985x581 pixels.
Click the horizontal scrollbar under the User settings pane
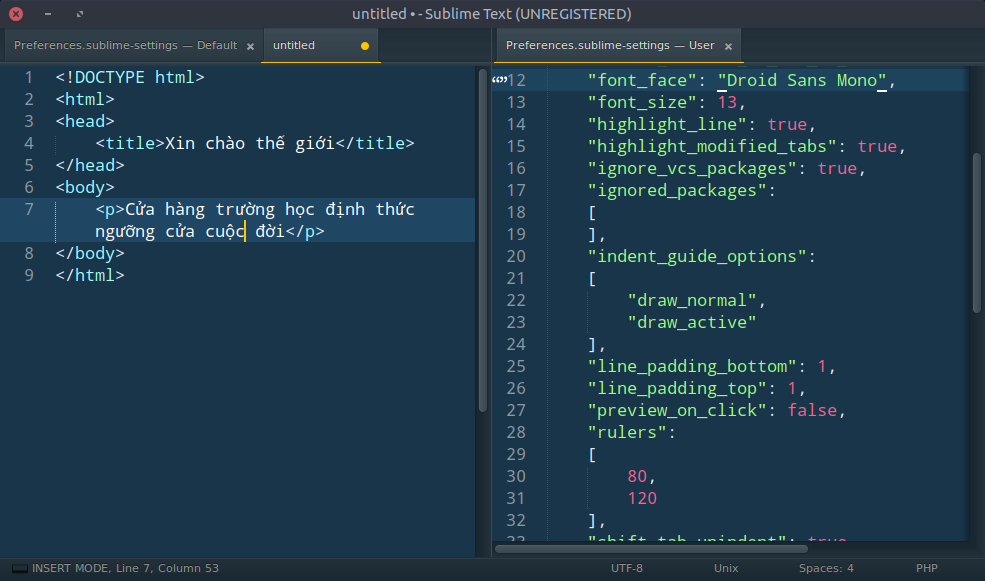click(651, 549)
